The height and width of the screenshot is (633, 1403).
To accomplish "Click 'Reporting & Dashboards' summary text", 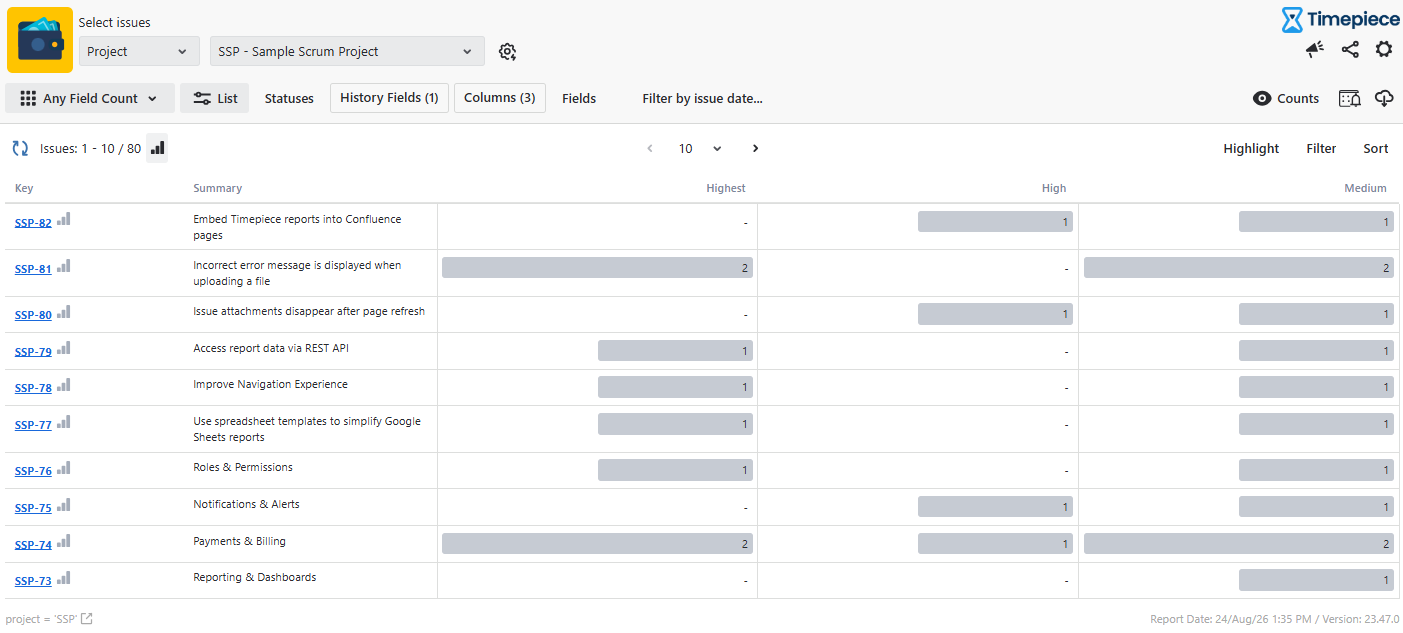I will (254, 577).
